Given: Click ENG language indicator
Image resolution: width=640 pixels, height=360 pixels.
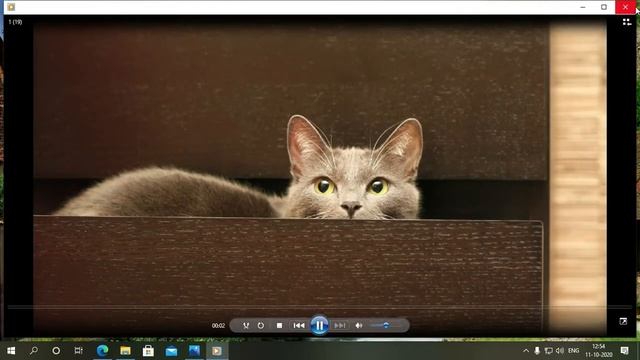Looking at the screenshot, I should tap(573, 351).
